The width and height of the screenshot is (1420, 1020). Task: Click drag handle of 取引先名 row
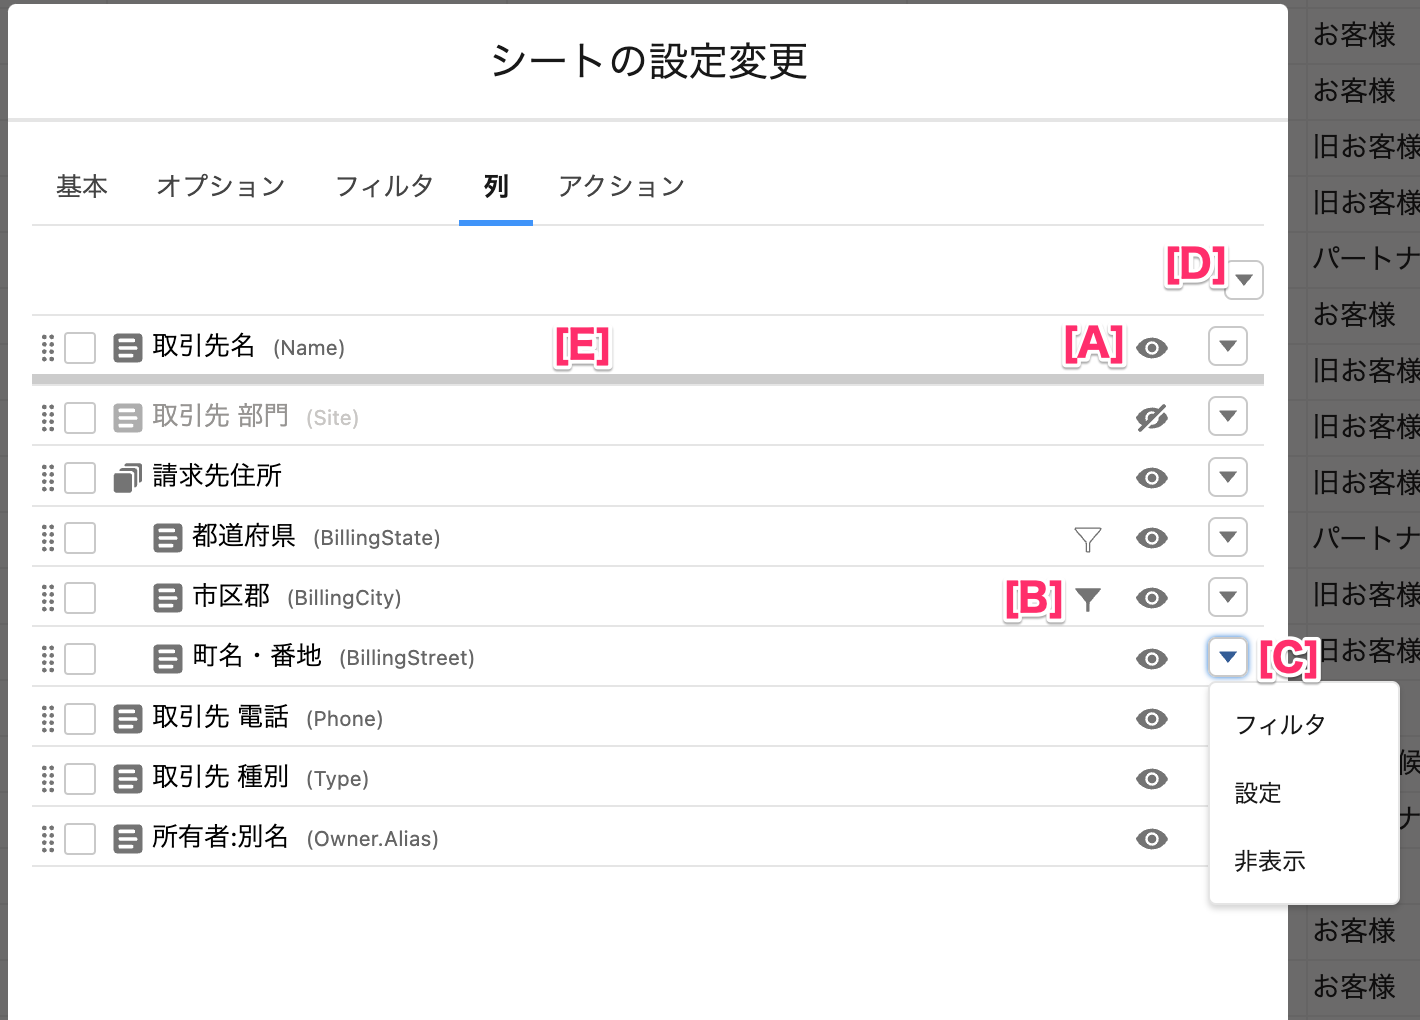[x=47, y=348]
